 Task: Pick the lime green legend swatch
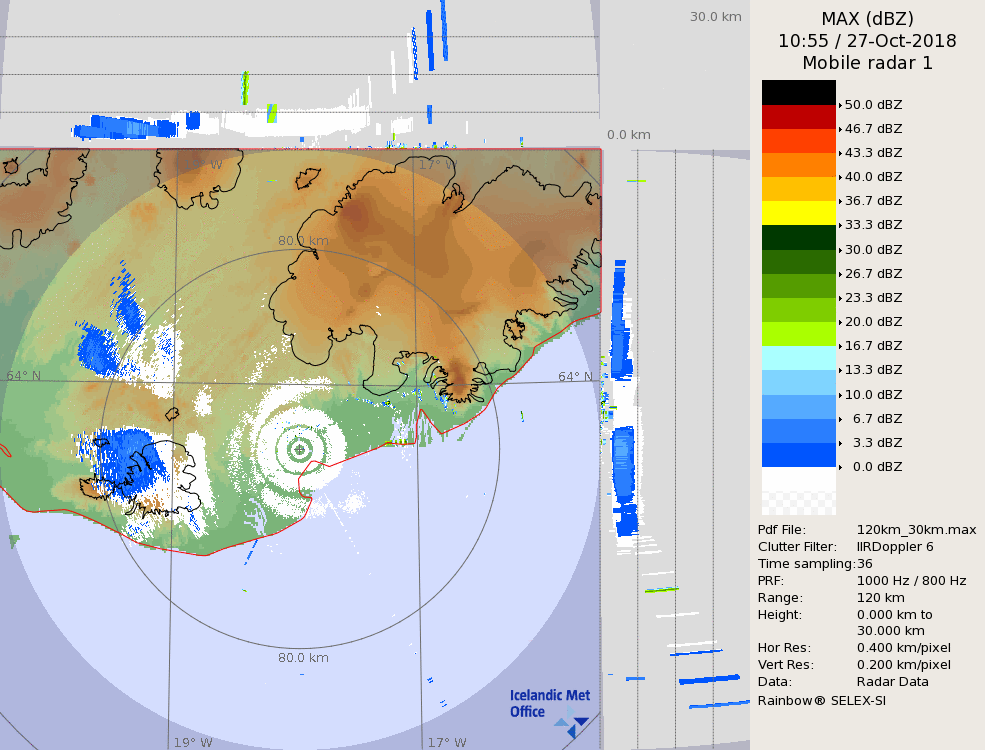[798, 334]
